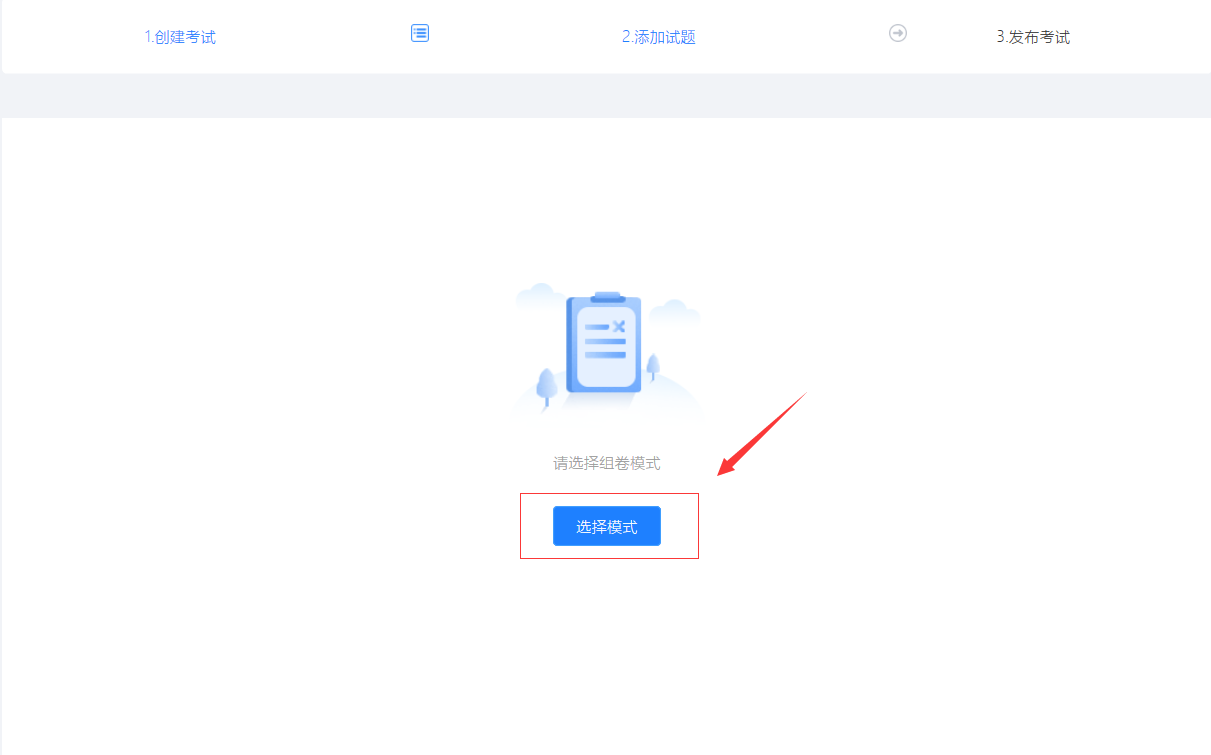Screen dimensions: 1211x755
Task: Click the blue spine of the clipboard
Action: [570, 344]
